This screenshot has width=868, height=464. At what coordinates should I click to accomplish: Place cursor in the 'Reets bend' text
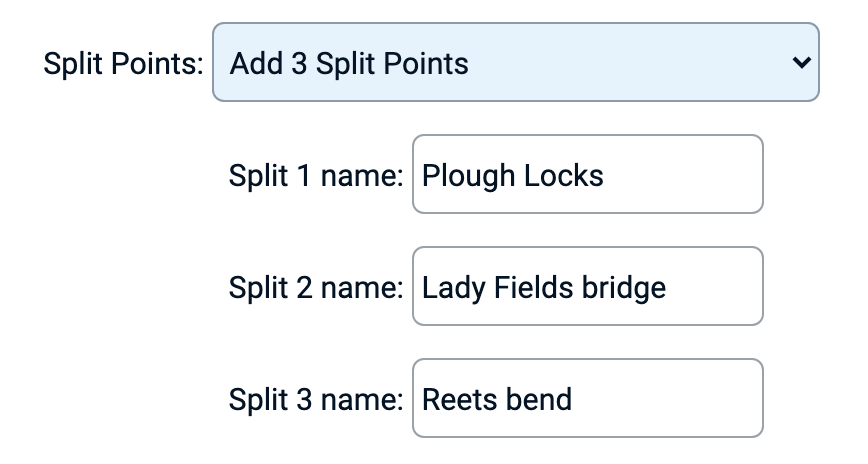tap(497, 400)
